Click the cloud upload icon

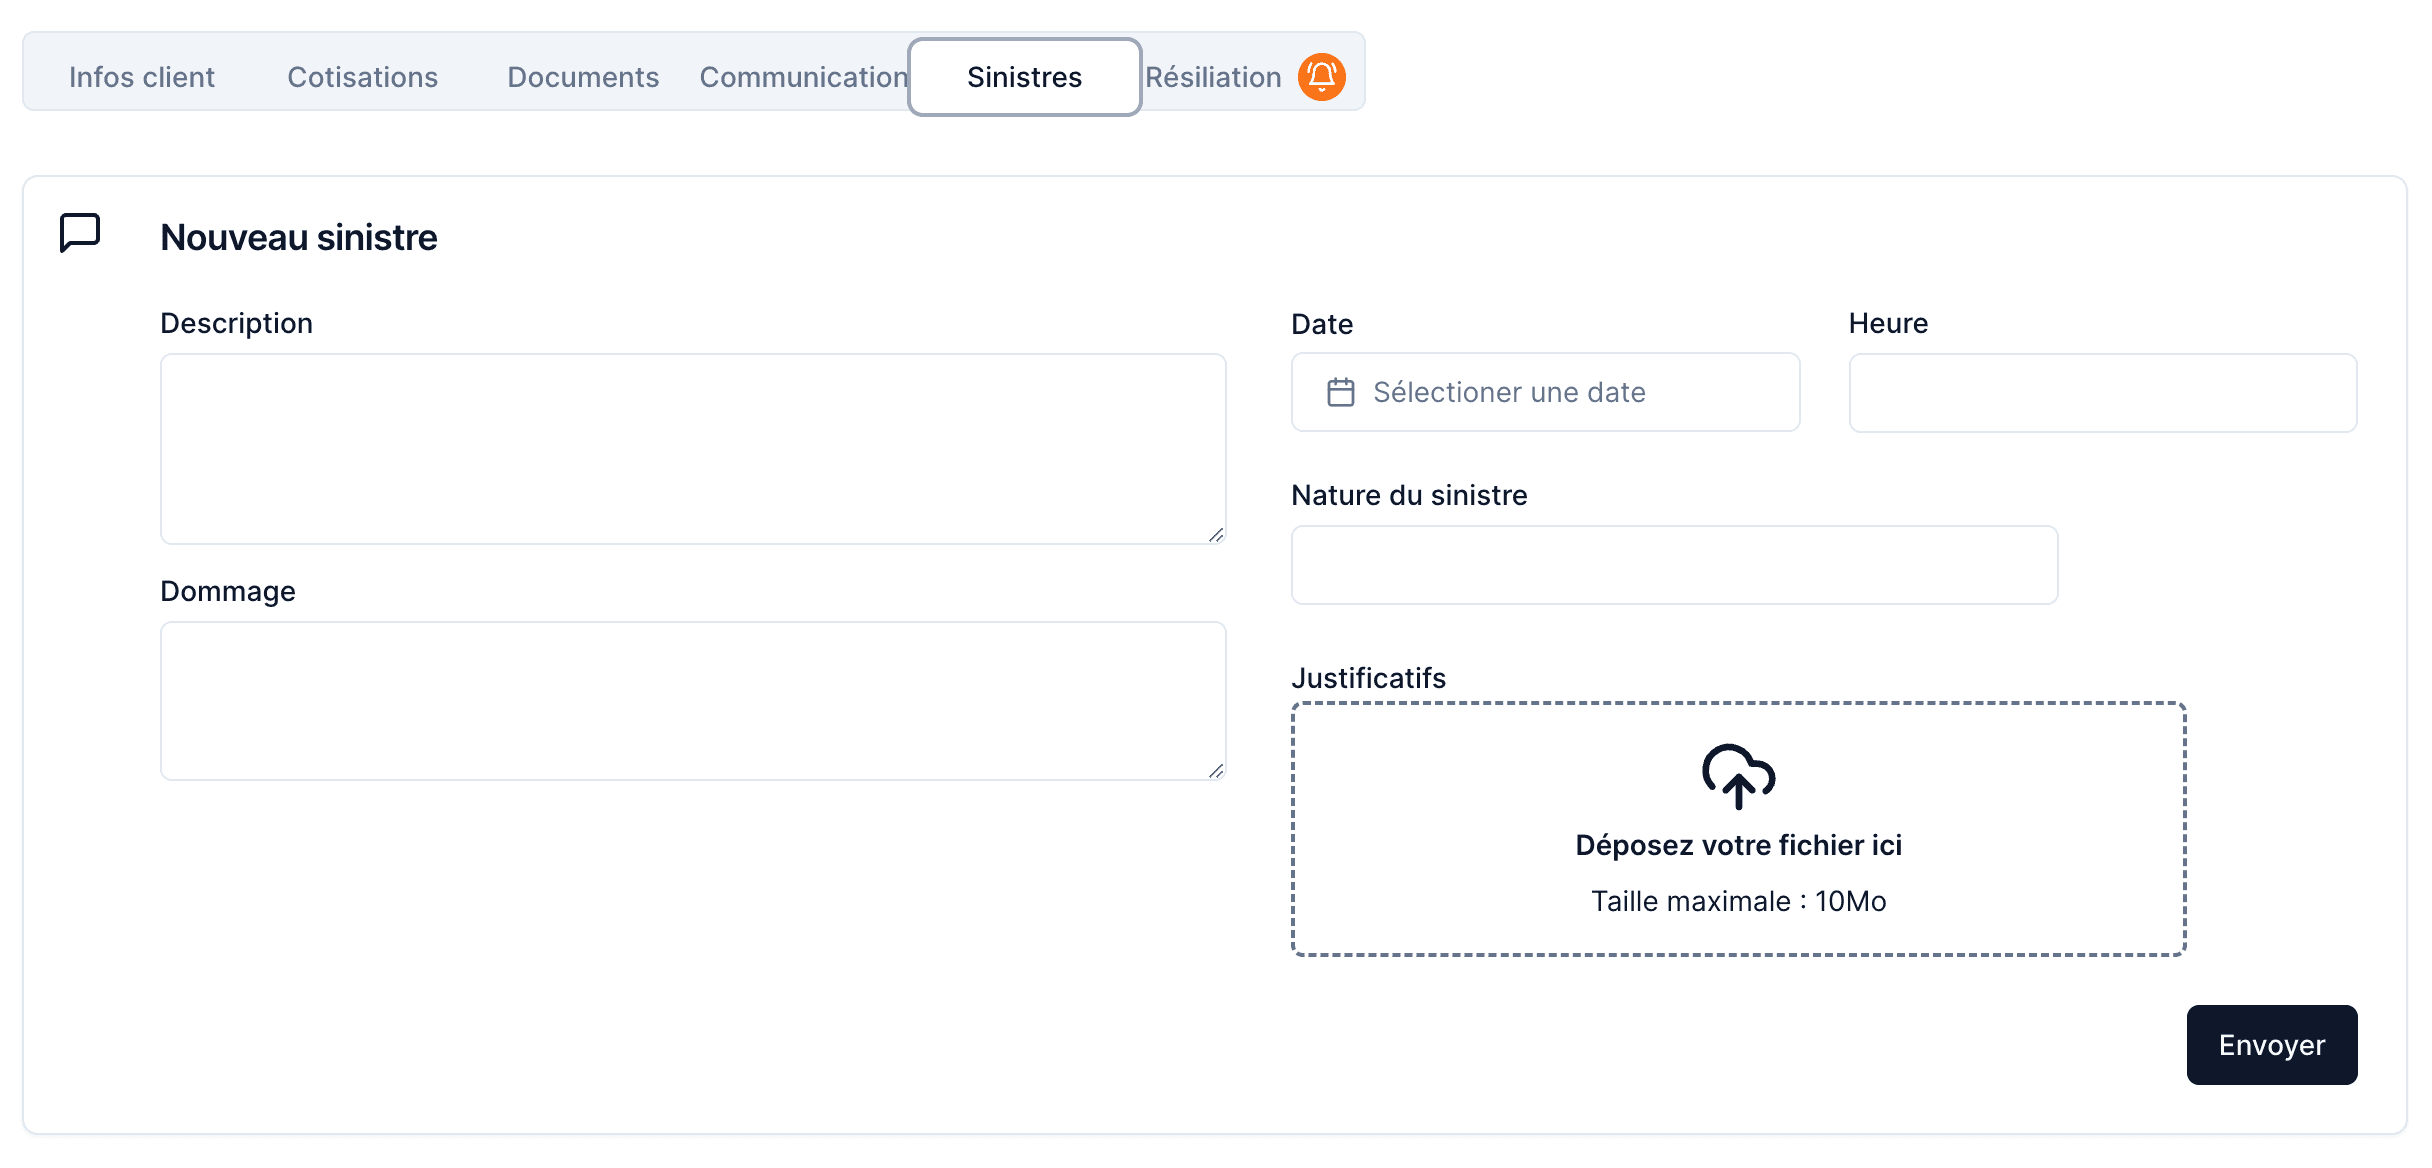[x=1738, y=776]
